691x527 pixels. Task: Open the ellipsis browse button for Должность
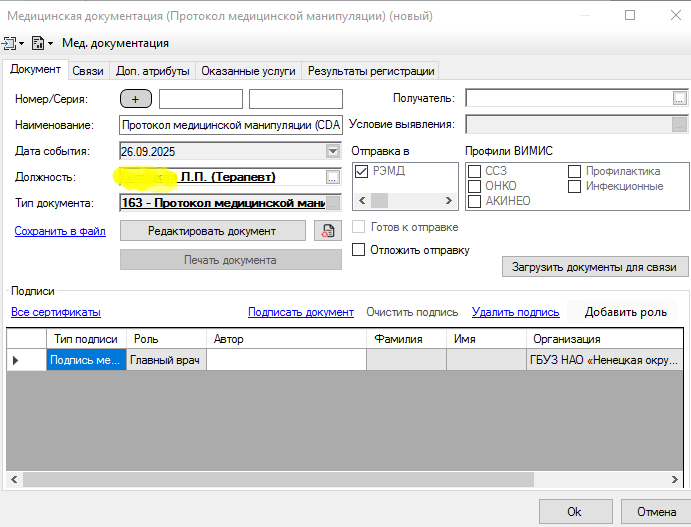333,177
